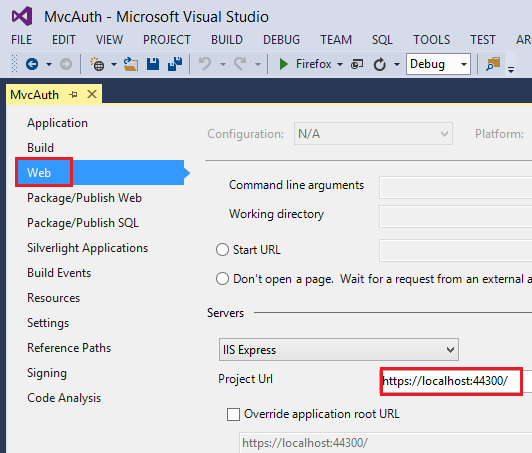Click the browser link icon next to Firefox
Image resolution: width=532 pixels, height=453 pixels.
(x=357, y=64)
